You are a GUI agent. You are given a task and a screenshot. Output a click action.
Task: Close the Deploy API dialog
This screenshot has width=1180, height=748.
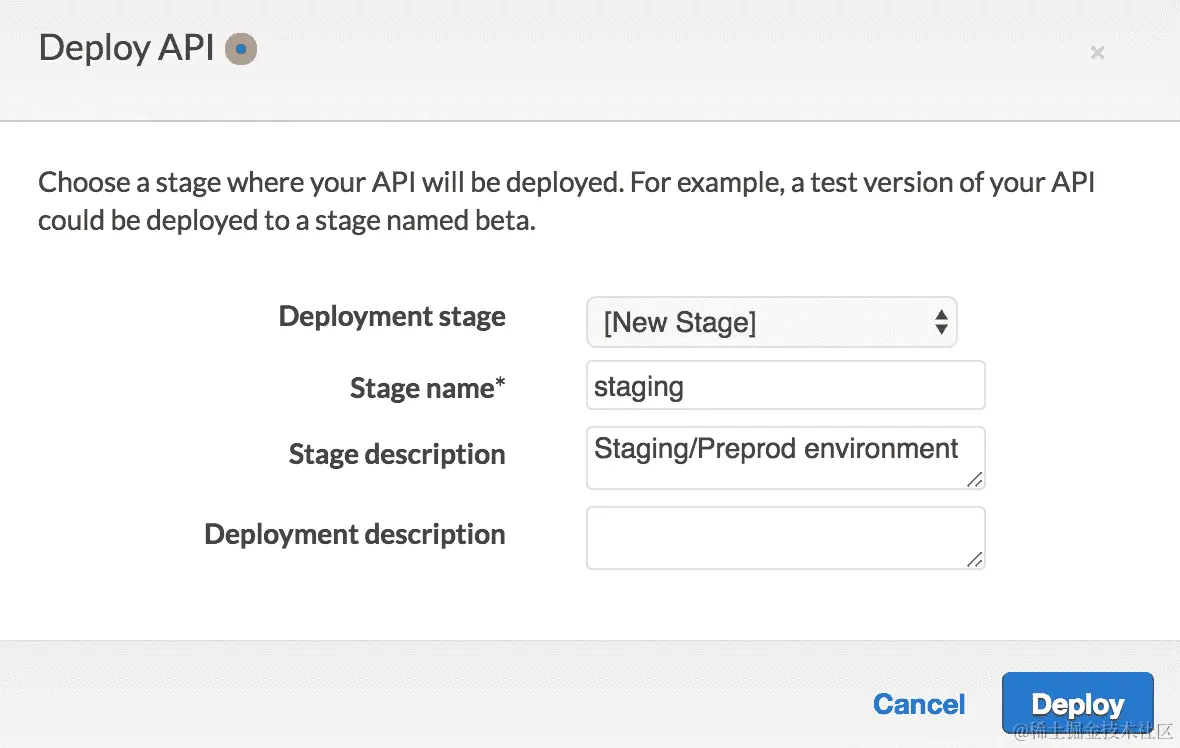tap(1097, 52)
